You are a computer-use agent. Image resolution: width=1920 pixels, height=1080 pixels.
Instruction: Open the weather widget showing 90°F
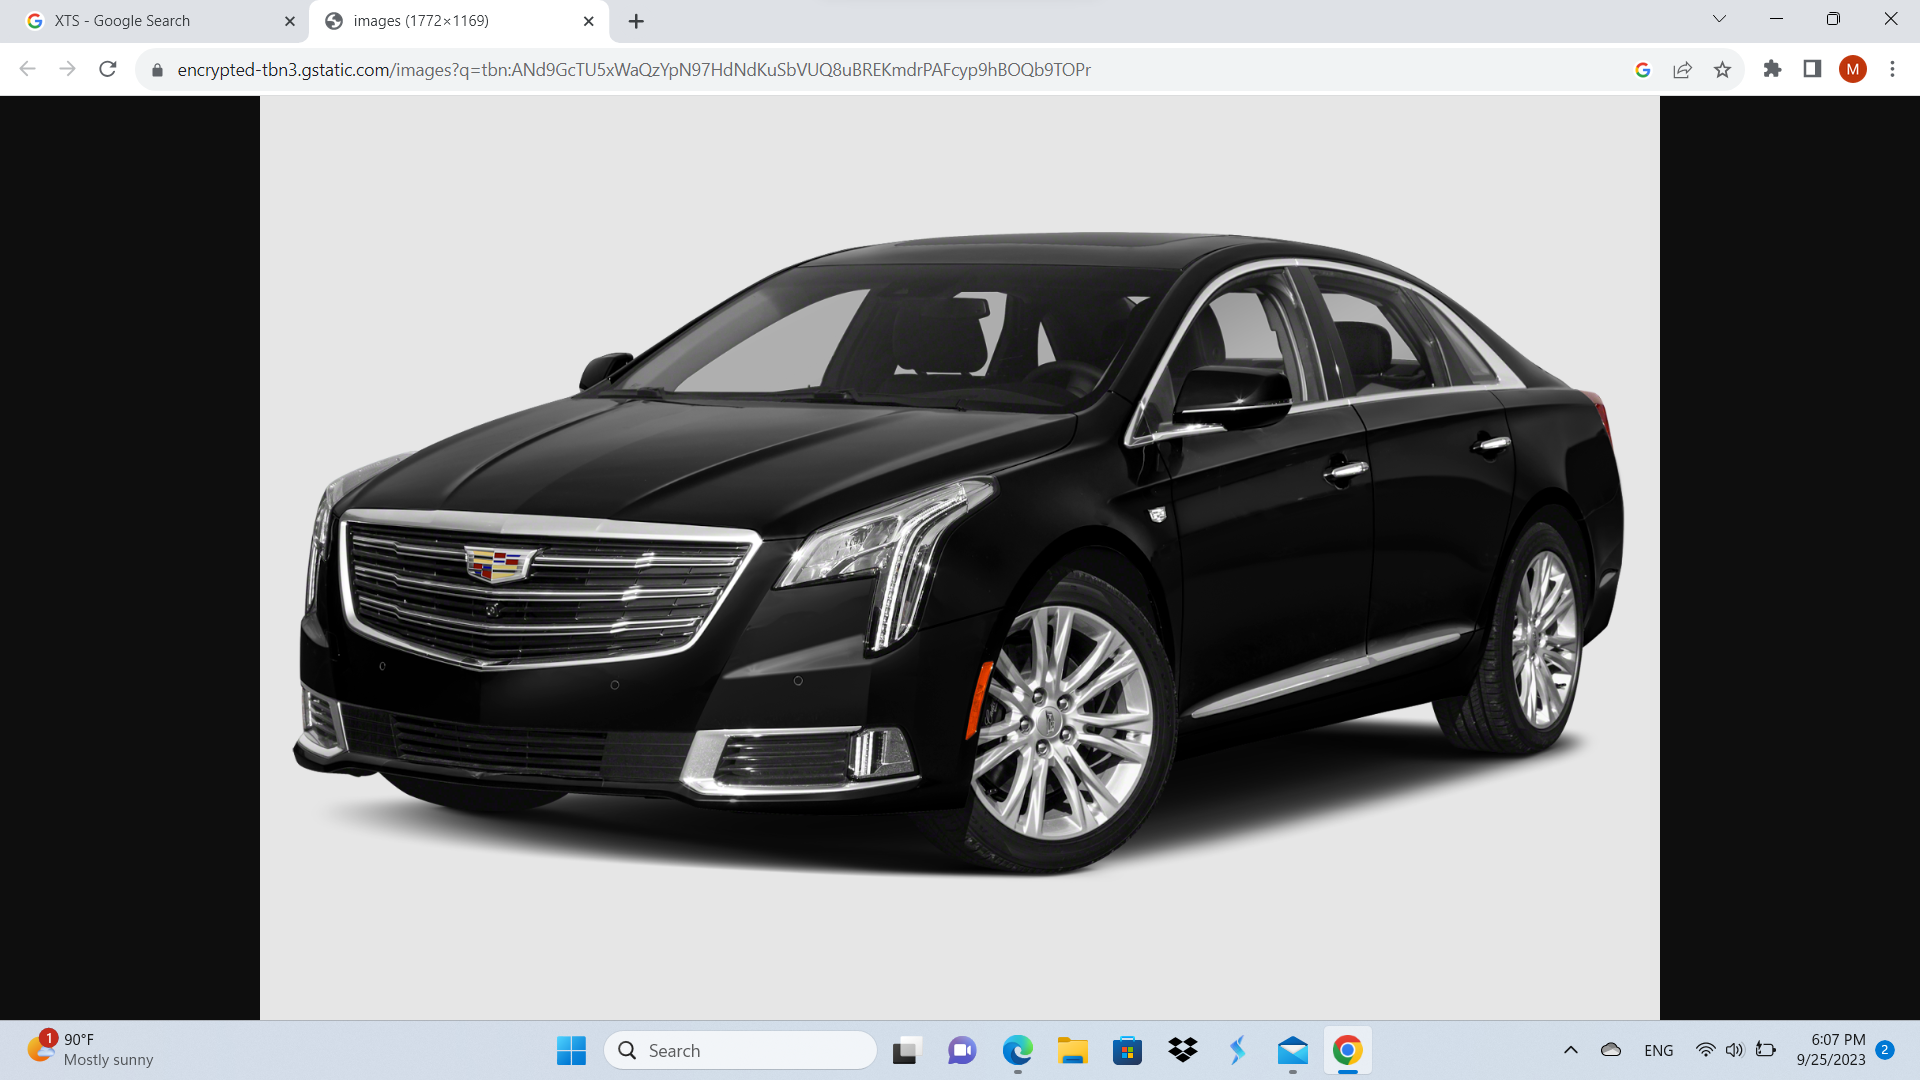coord(90,1050)
